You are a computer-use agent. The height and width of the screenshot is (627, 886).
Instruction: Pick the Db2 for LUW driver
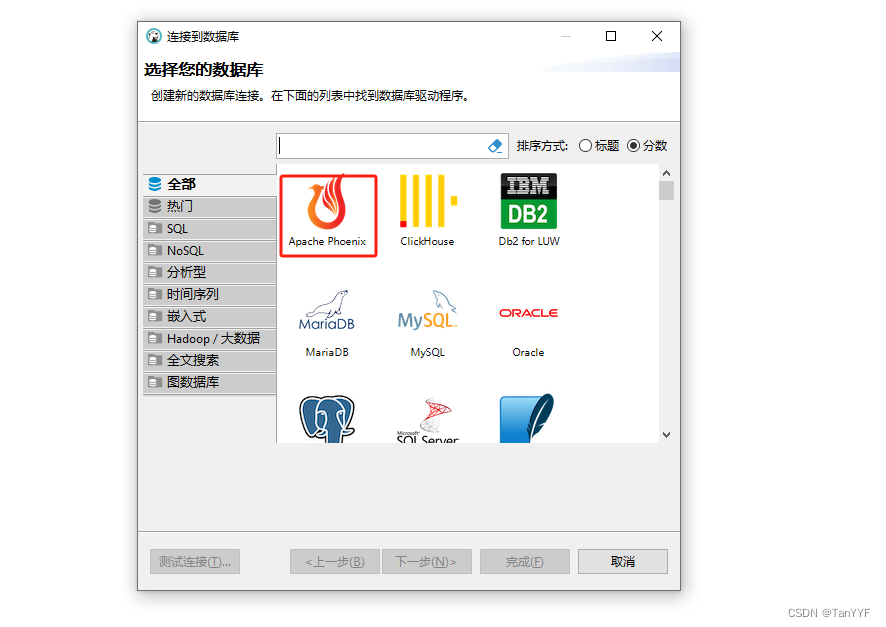pyautogui.click(x=529, y=210)
